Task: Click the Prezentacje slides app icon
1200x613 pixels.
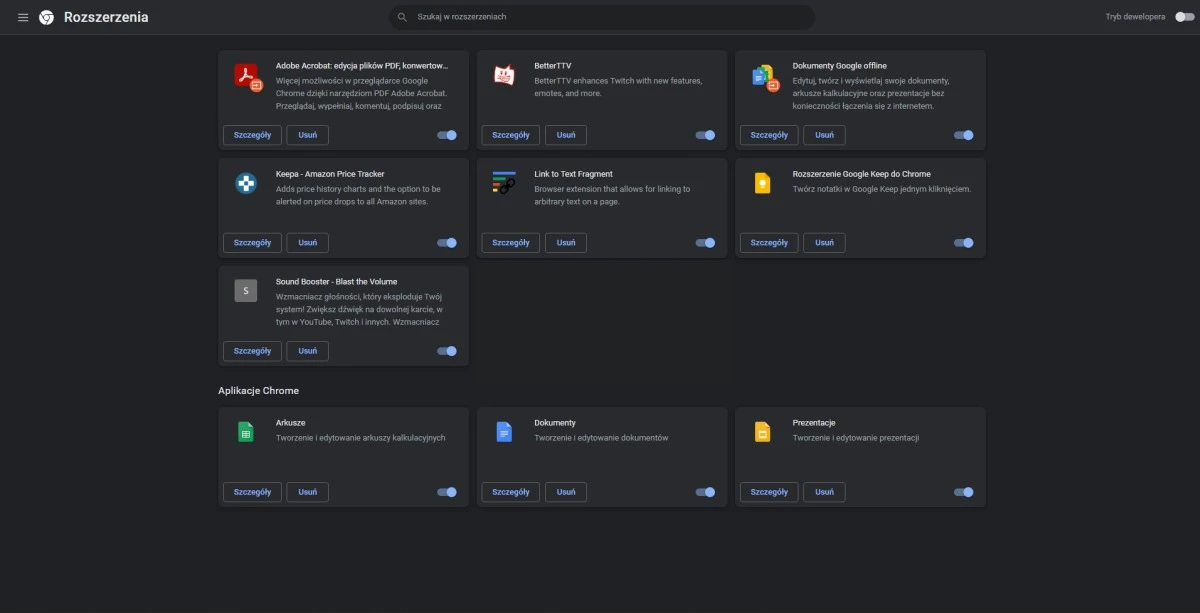Action: click(x=762, y=432)
